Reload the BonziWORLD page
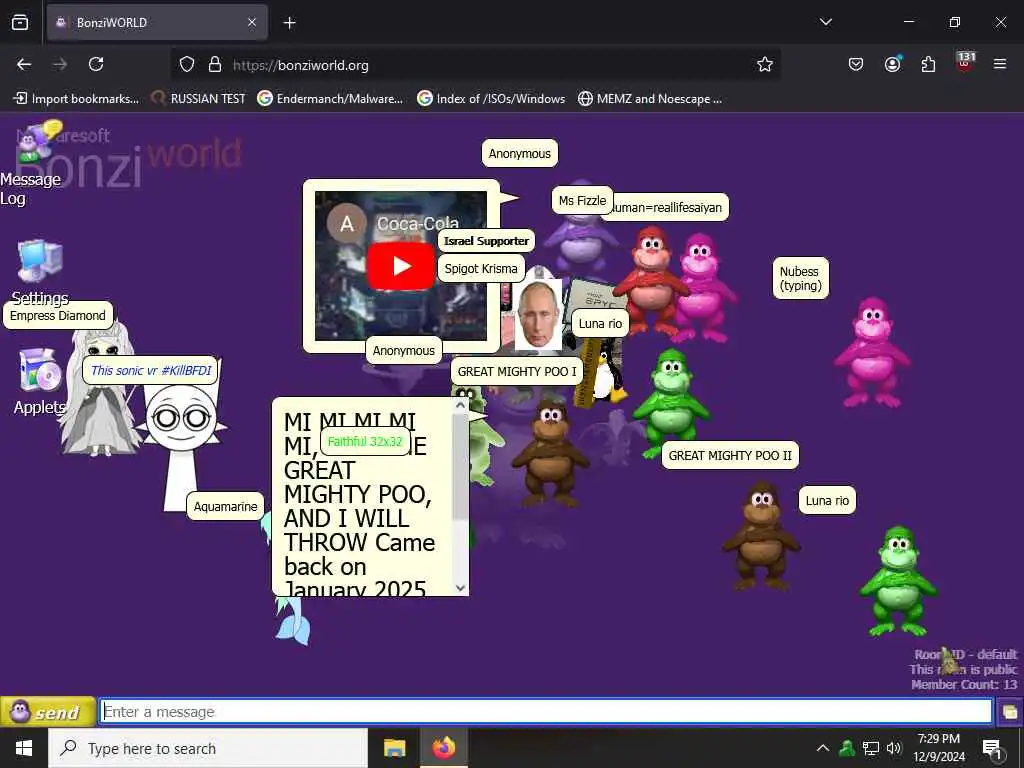The image size is (1024, 768). point(96,64)
